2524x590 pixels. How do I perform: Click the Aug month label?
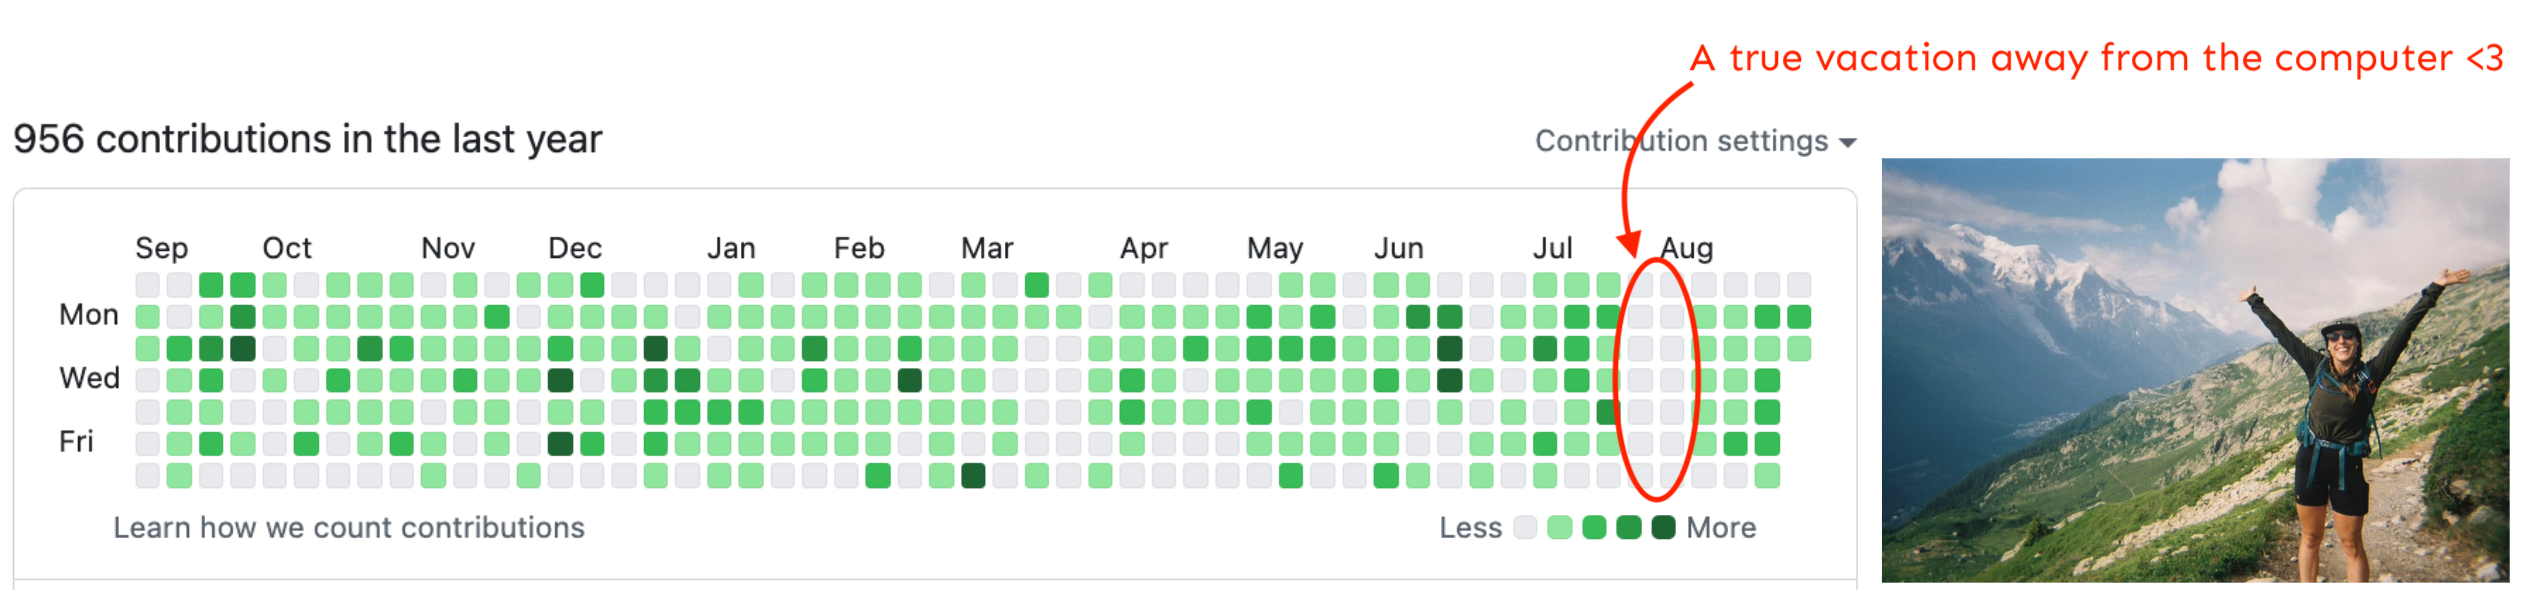(x=1686, y=248)
